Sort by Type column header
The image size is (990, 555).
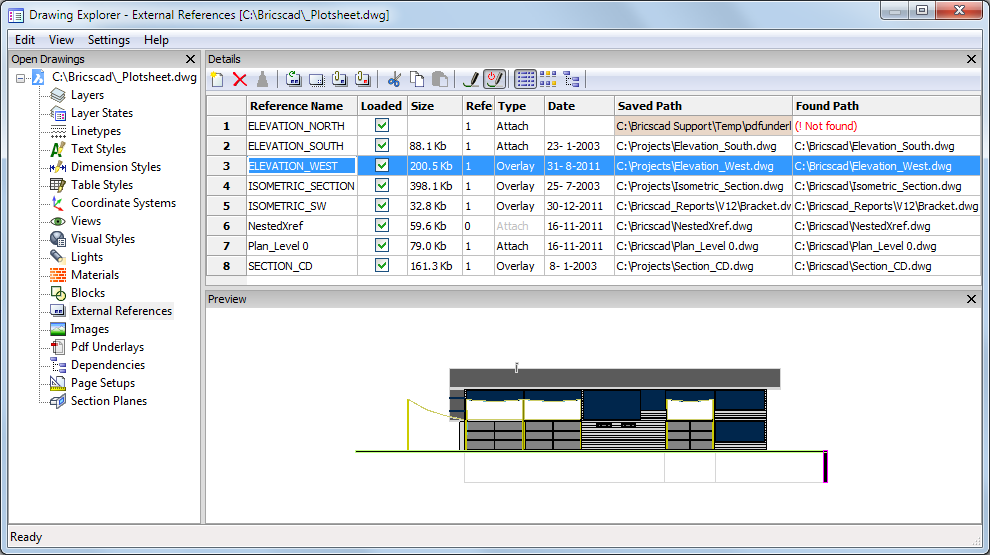tap(519, 106)
